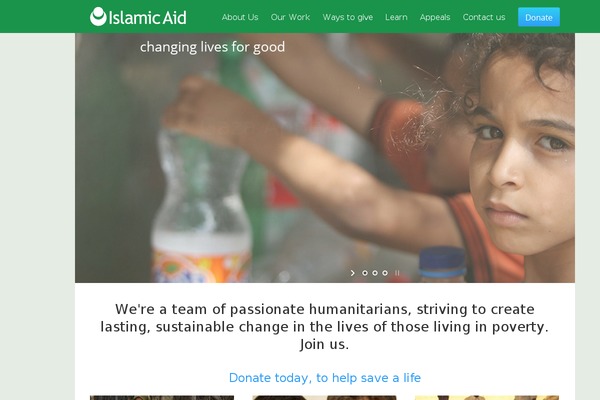
Task: Open the rightmost appeal thumbnail below the donate link
Action: point(487,398)
